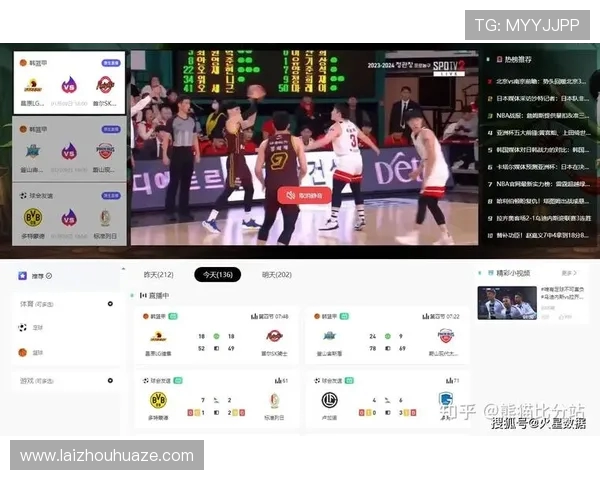600x480 pixels.
Task: Toggle the 推荐 check mark
Action: (49, 275)
